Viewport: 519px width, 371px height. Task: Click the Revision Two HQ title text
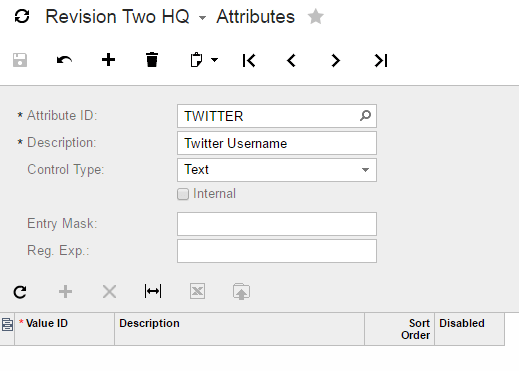click(117, 17)
